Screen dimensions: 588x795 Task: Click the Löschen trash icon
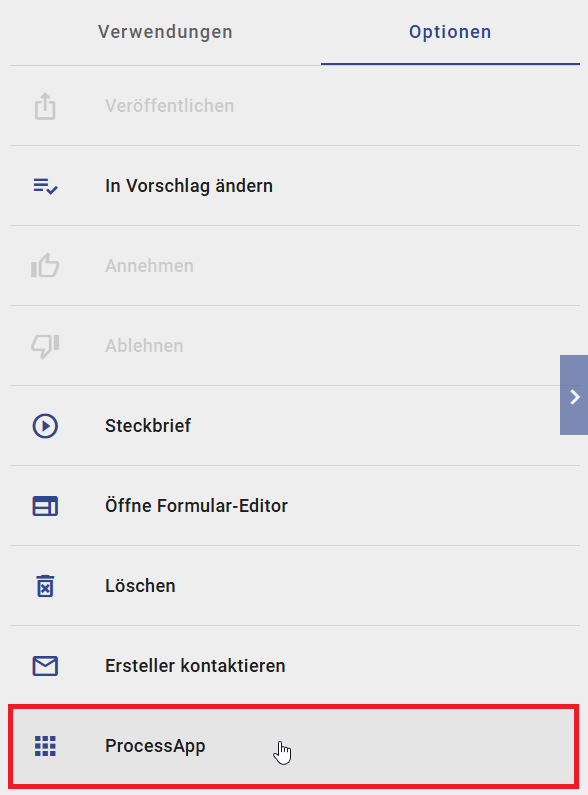45,586
